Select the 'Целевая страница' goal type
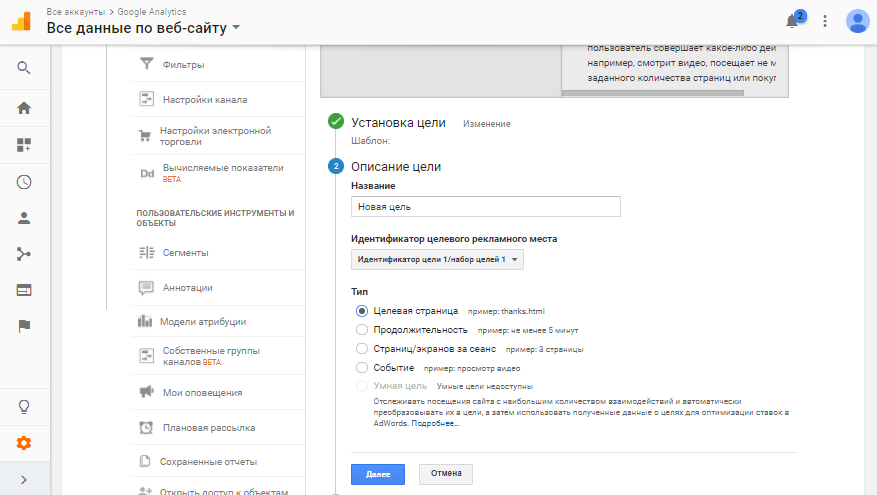This screenshot has width=877, height=495. (x=362, y=311)
